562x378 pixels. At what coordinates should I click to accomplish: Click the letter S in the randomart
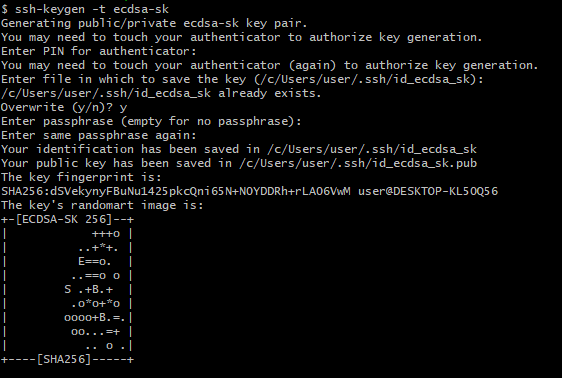(67, 290)
